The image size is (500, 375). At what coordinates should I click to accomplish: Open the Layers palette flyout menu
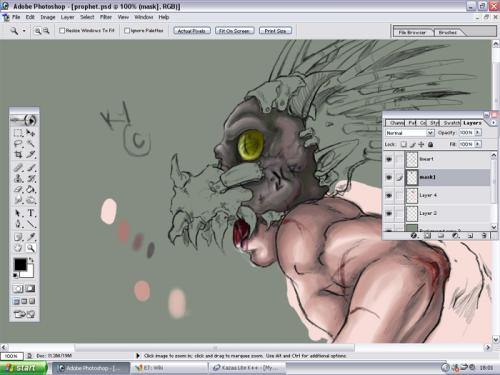(493, 123)
